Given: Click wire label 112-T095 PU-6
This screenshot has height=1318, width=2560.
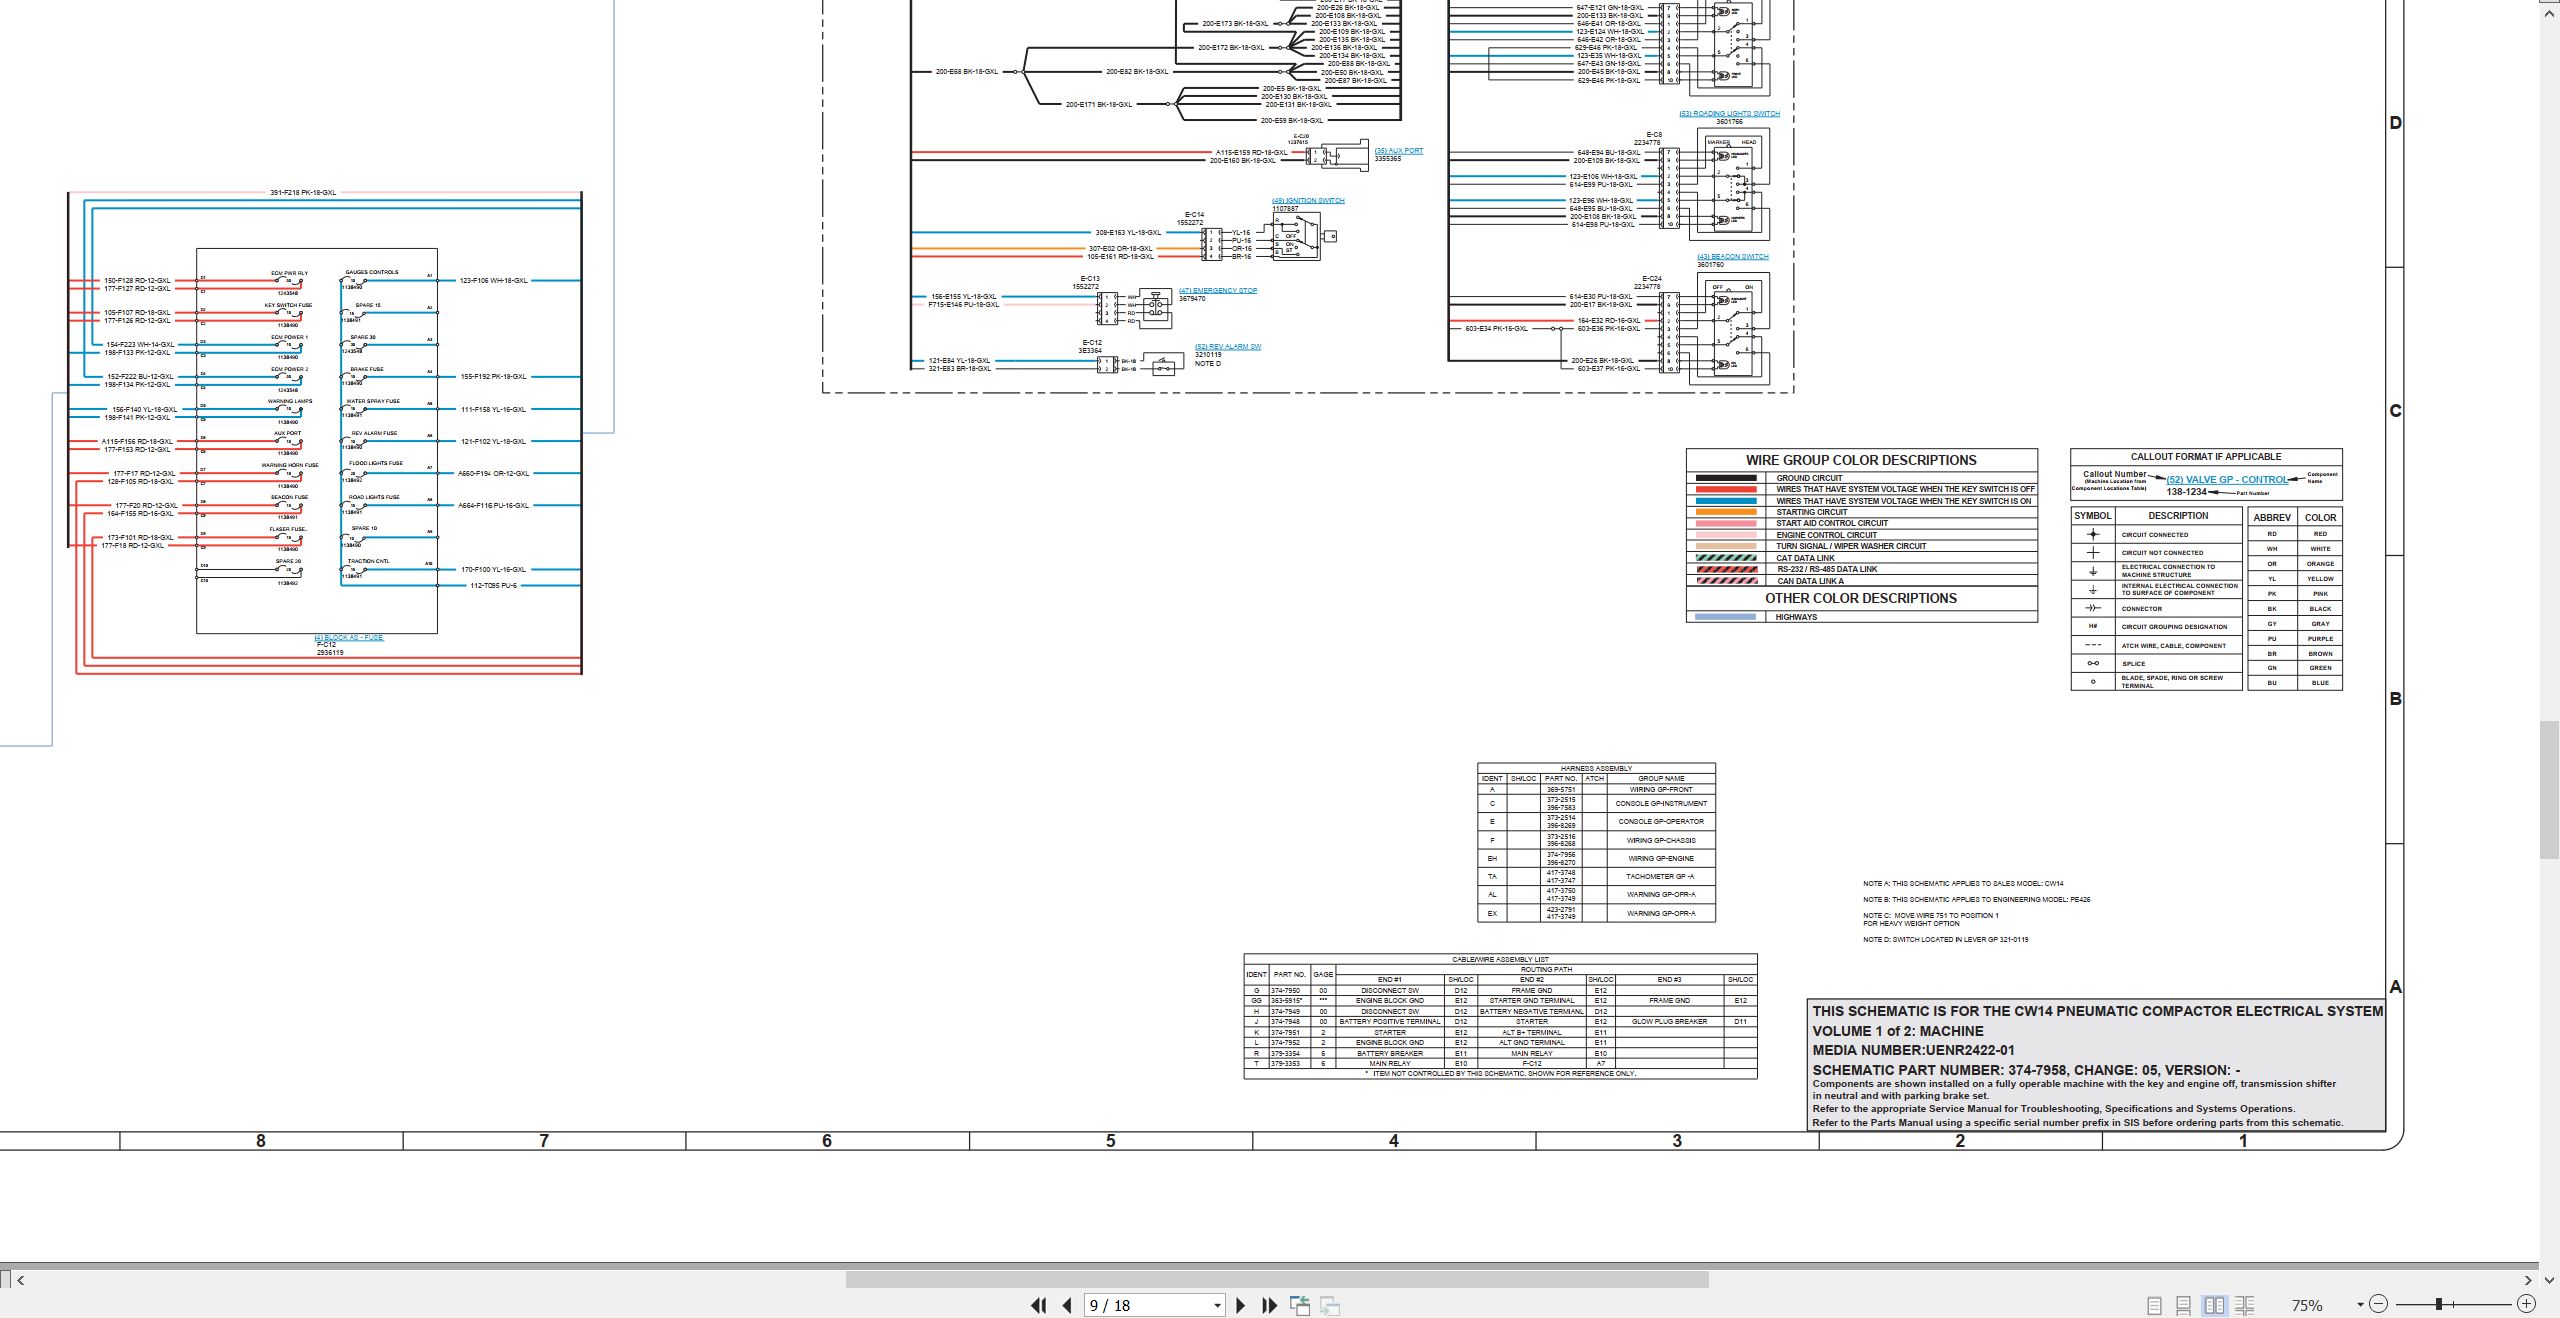Looking at the screenshot, I should (x=493, y=586).
